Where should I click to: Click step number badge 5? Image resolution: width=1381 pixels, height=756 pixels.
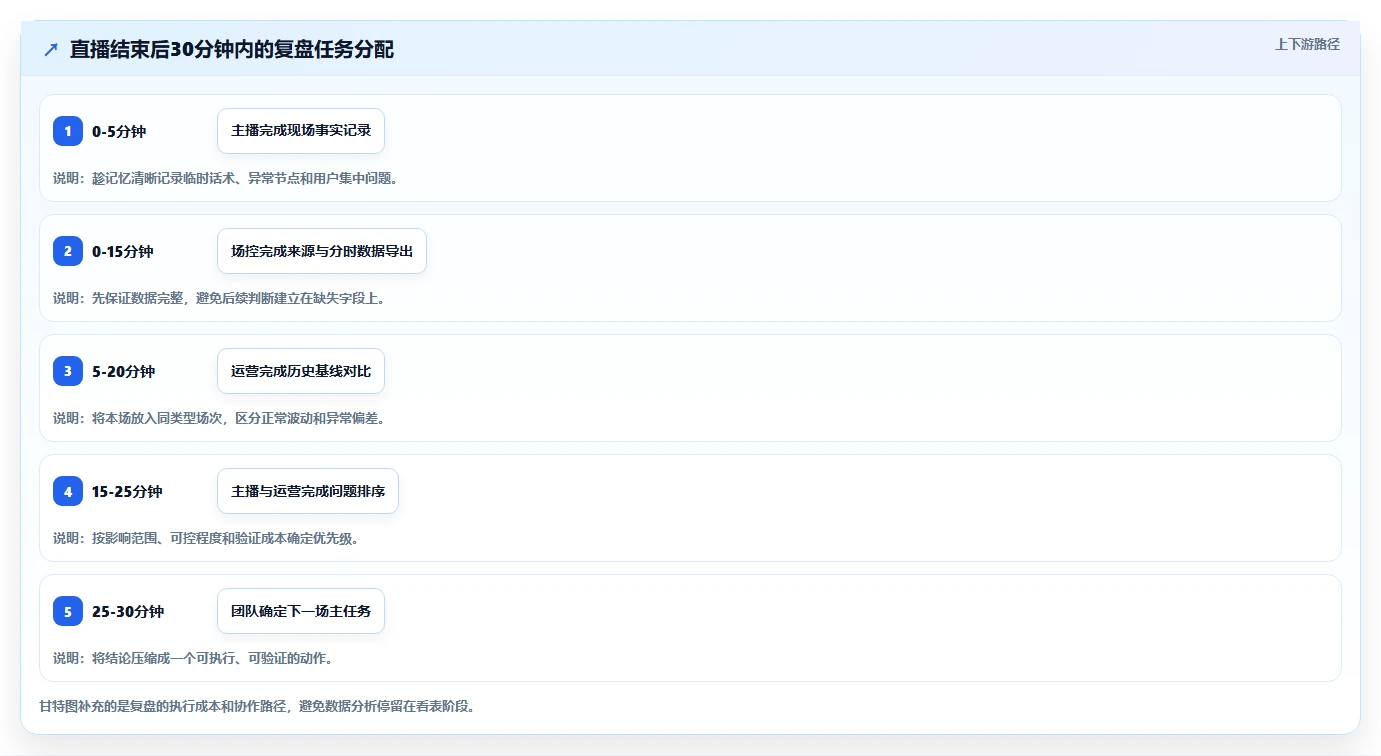coord(68,611)
